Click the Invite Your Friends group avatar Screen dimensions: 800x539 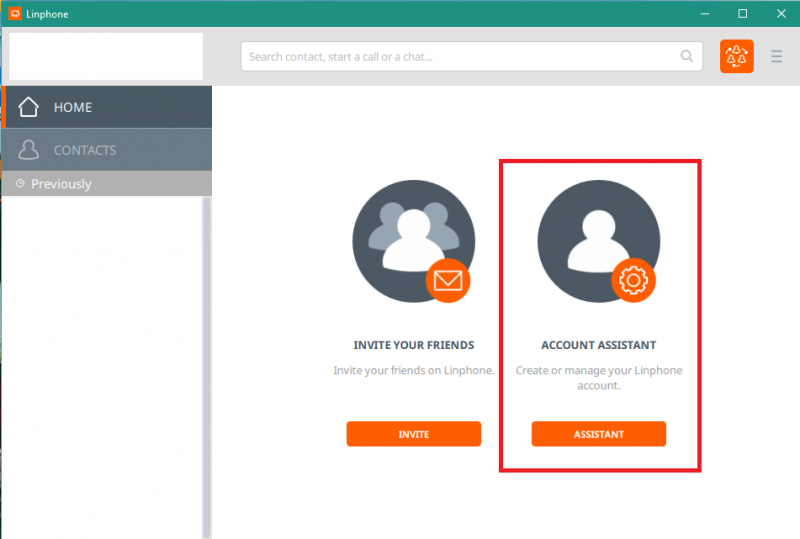click(x=414, y=241)
